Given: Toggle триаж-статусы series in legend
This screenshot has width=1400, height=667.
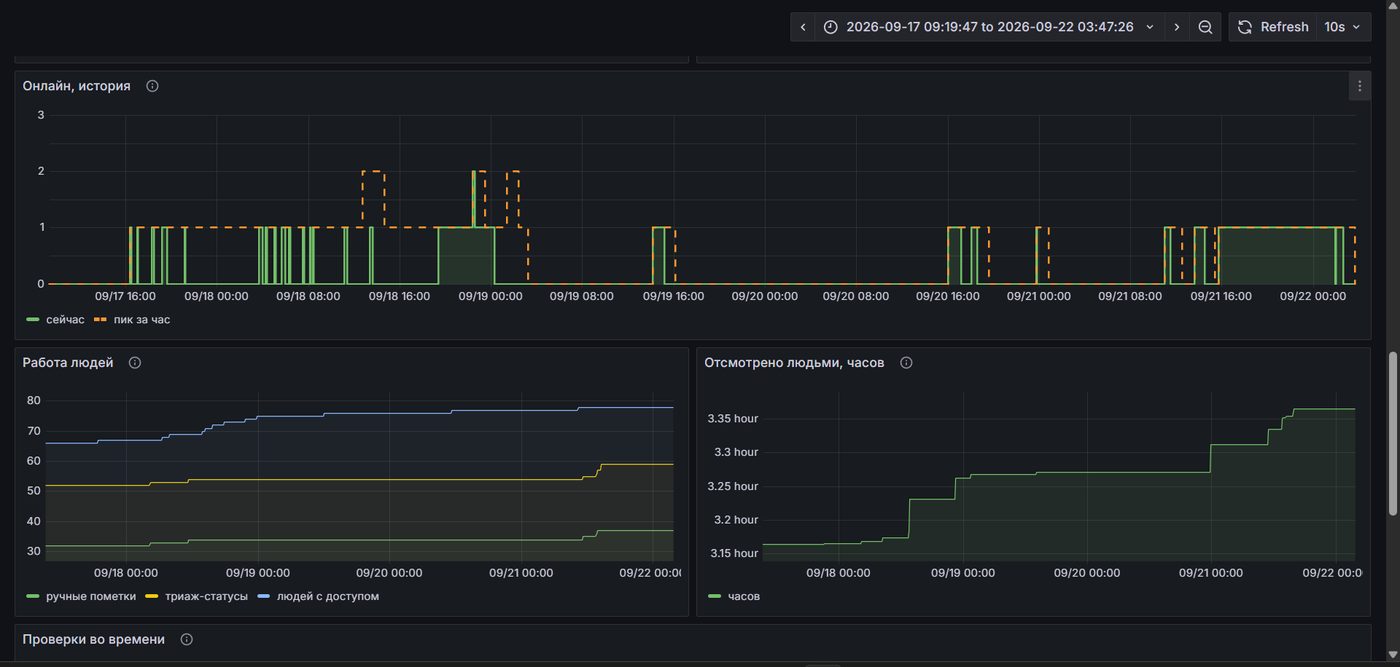Looking at the screenshot, I should pos(197,596).
